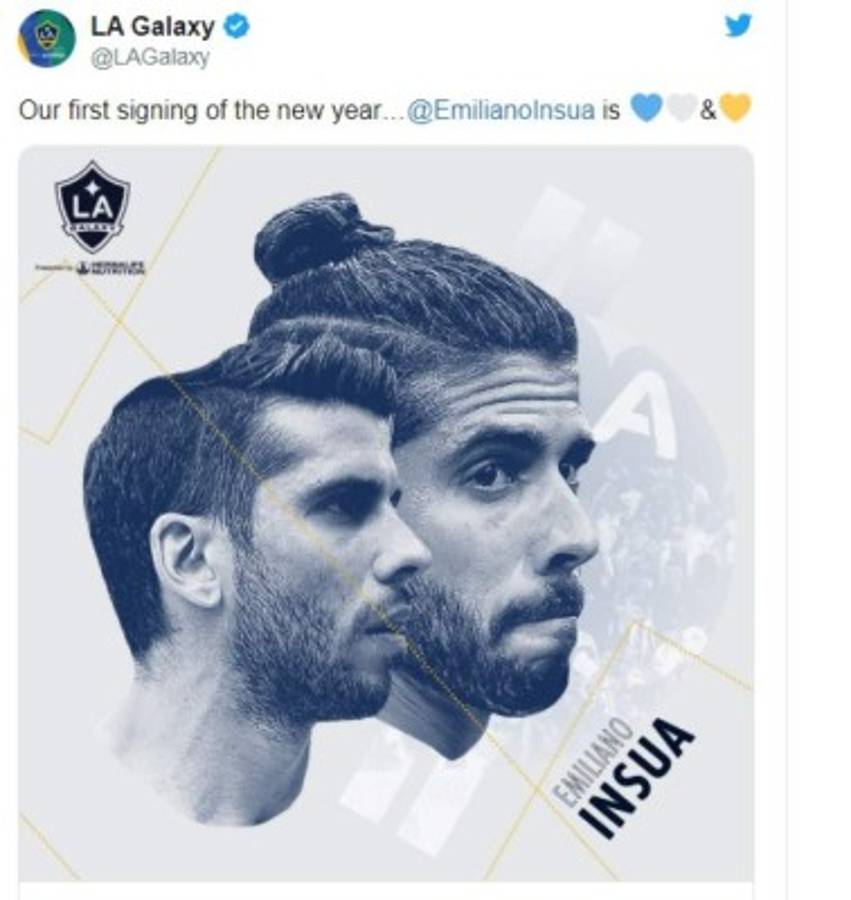Click the LA Galaxy crest in graphic
Screen dimensions: 851x900
(92, 206)
